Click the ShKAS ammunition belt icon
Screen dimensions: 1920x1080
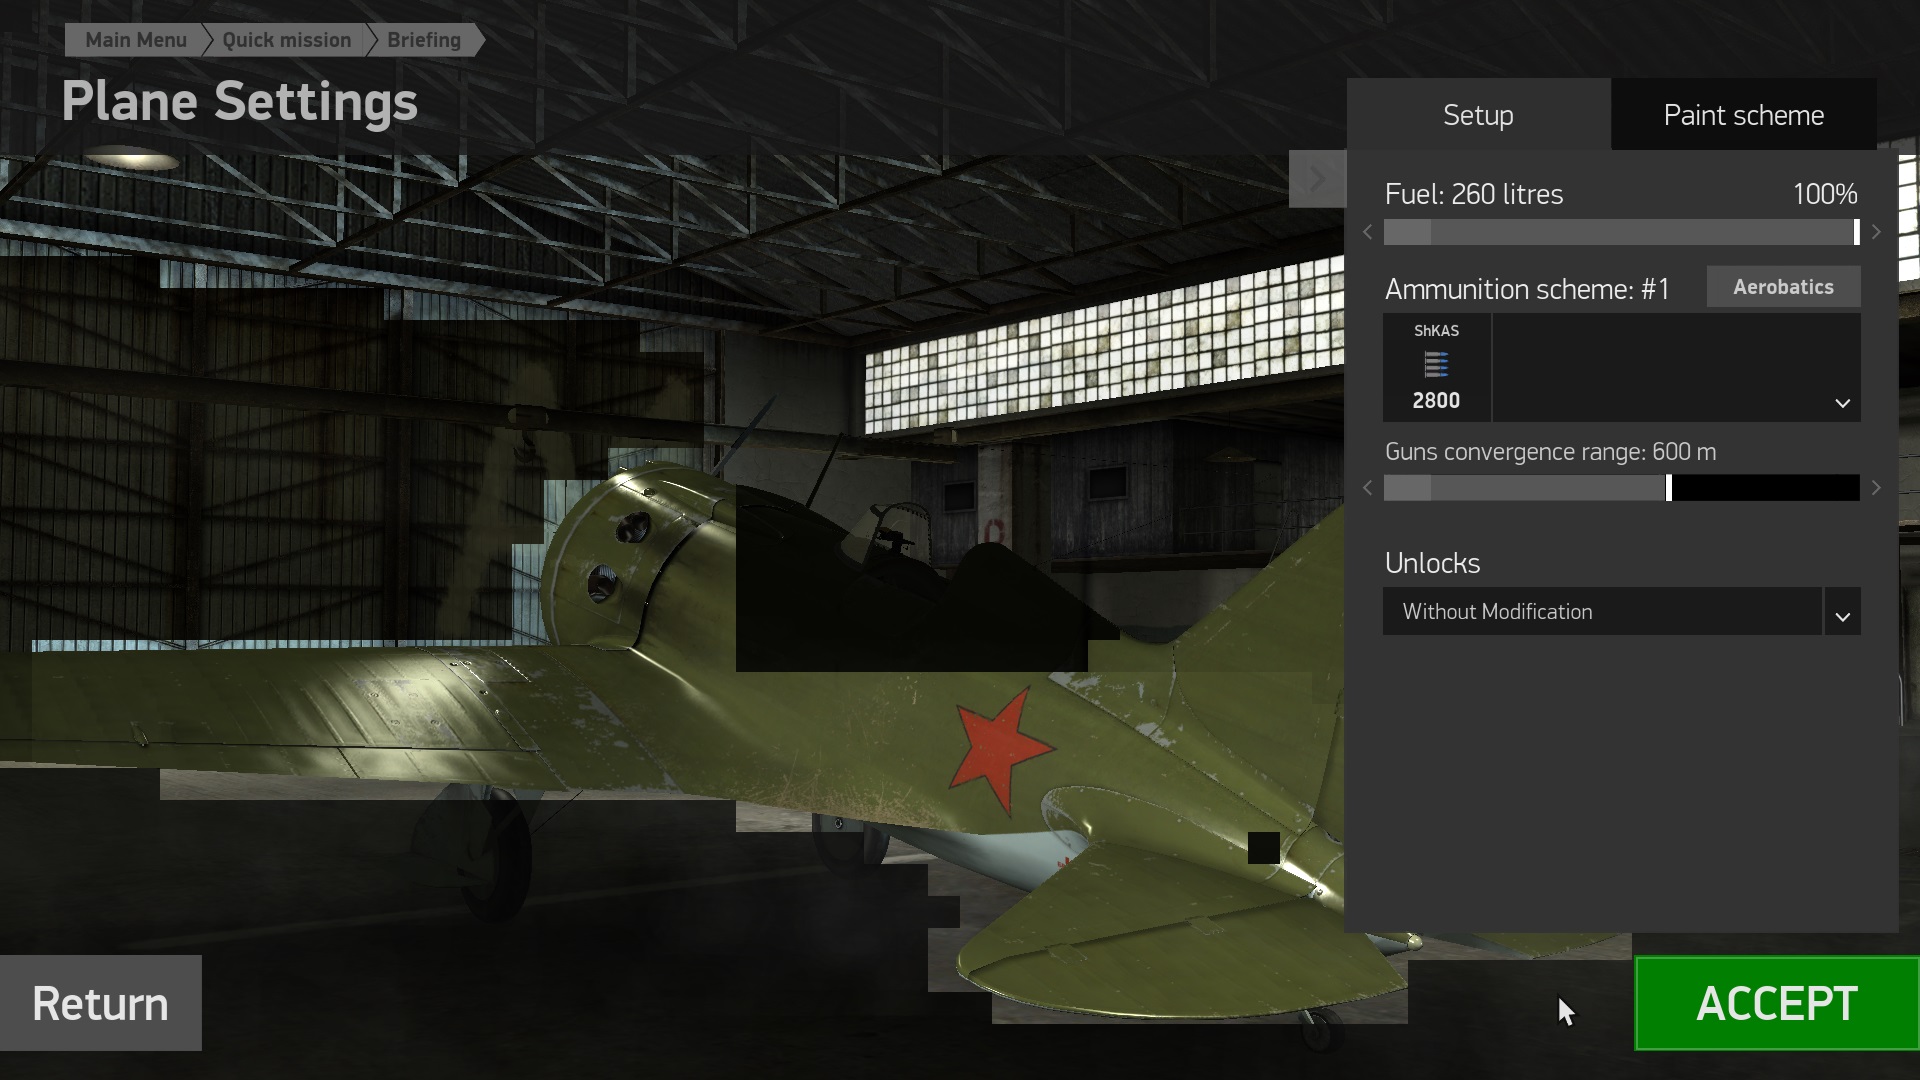point(1436,365)
